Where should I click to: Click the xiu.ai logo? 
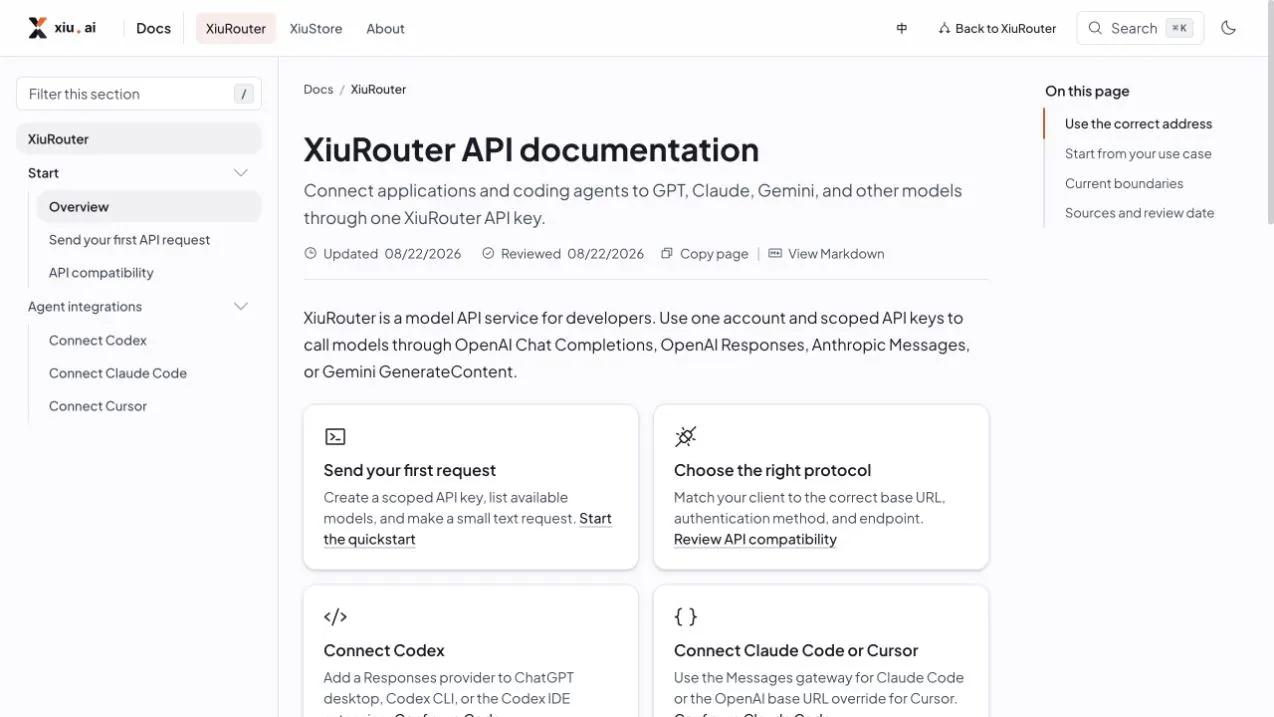(x=62, y=28)
